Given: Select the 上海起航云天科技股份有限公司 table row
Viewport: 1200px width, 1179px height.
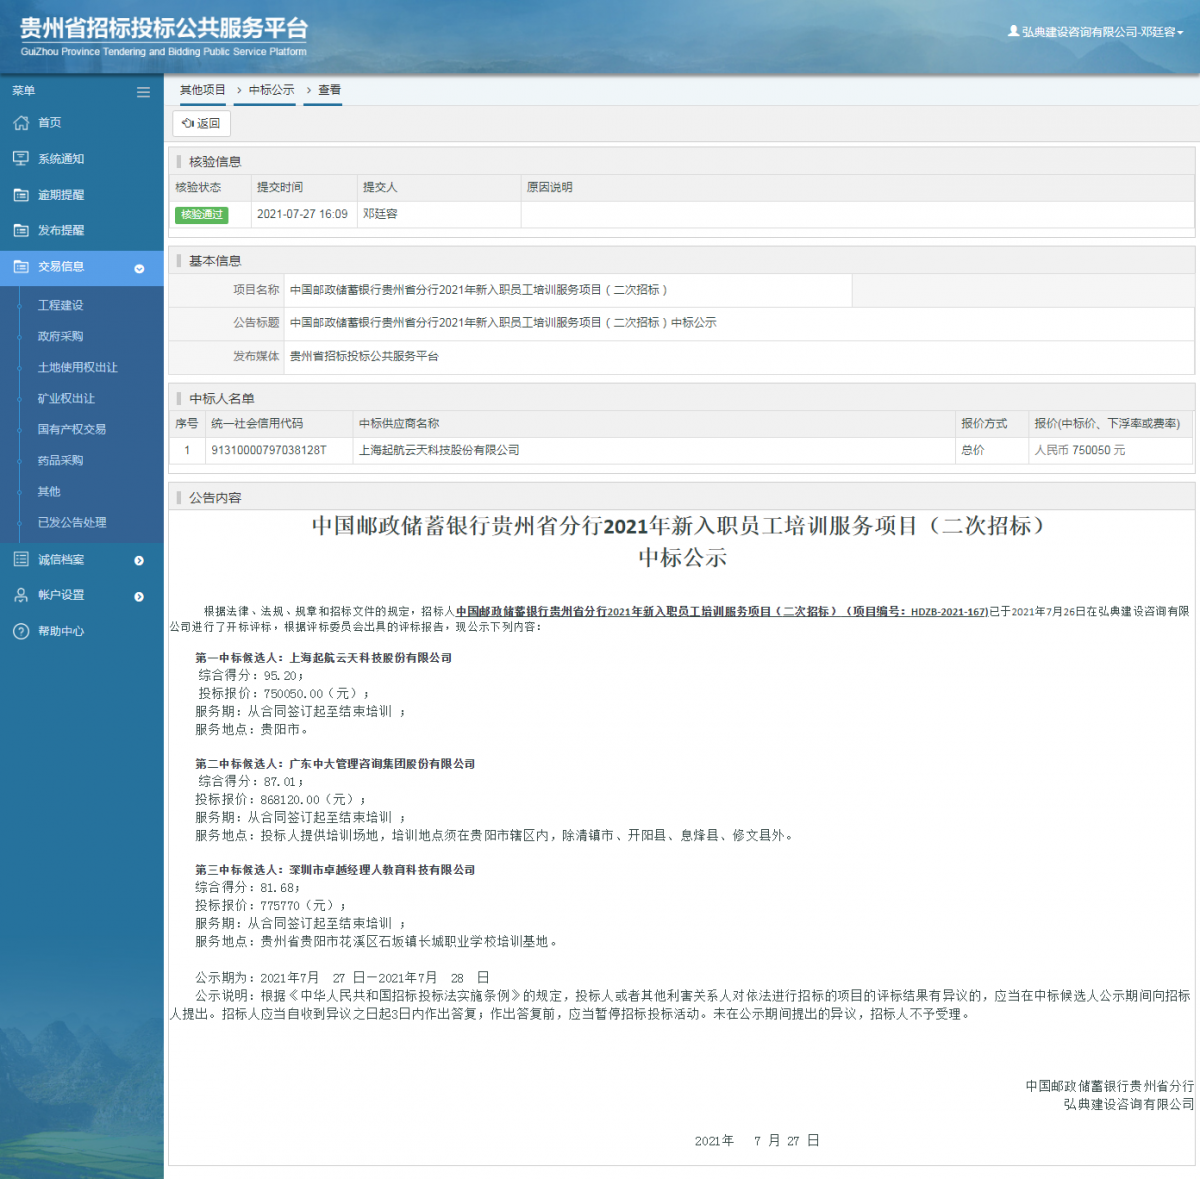Looking at the screenshot, I should click(440, 450).
